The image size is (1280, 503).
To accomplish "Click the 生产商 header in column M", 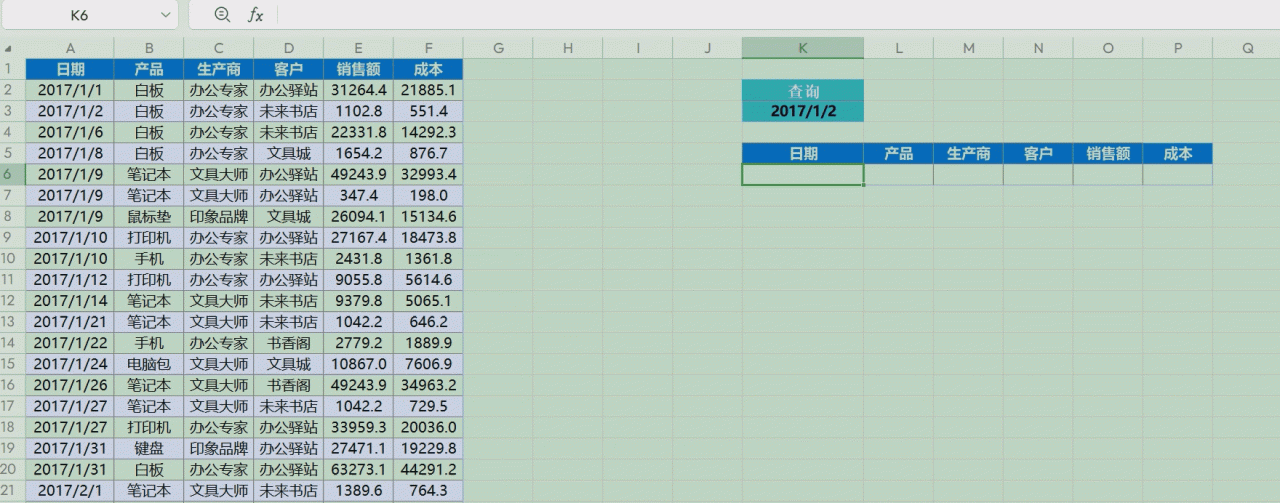I will pos(968,153).
